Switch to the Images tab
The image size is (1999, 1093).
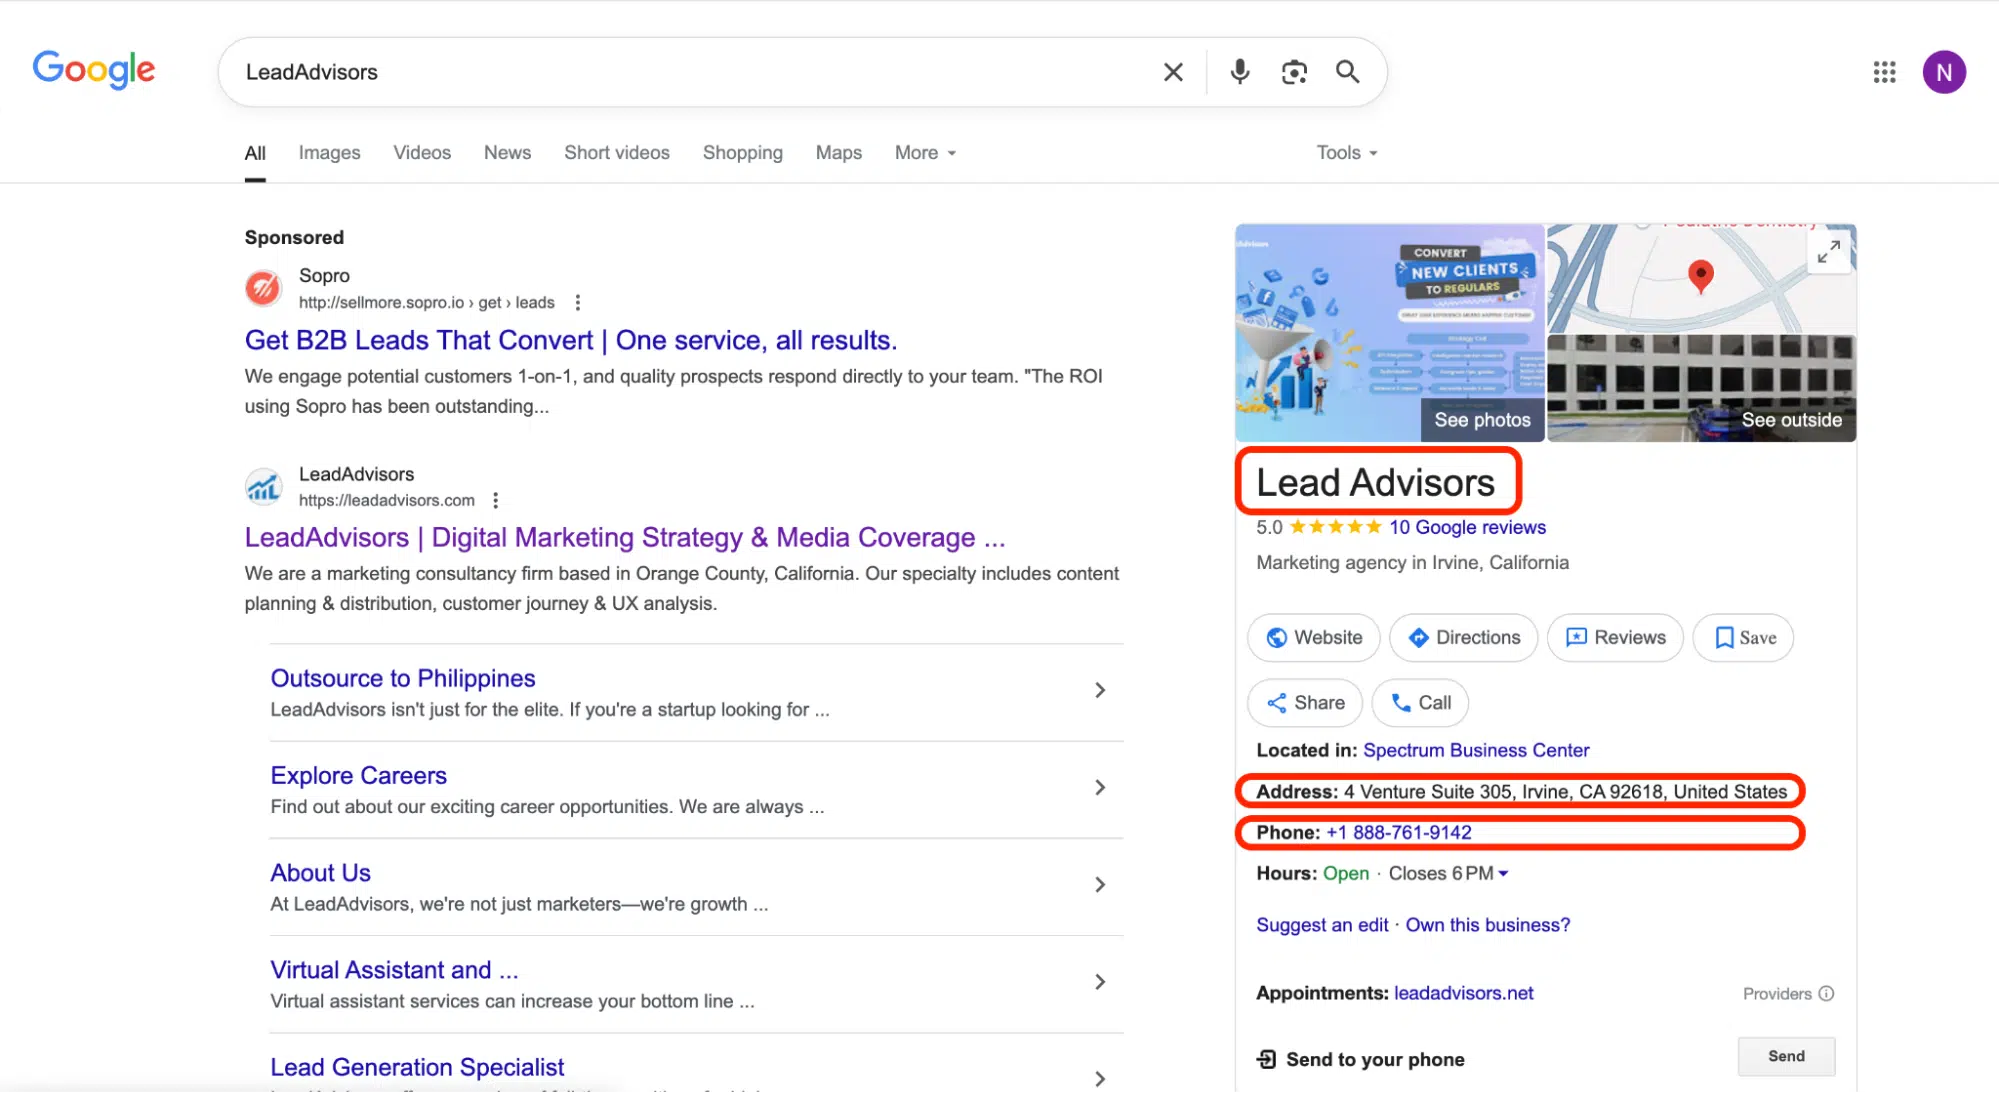(x=329, y=152)
